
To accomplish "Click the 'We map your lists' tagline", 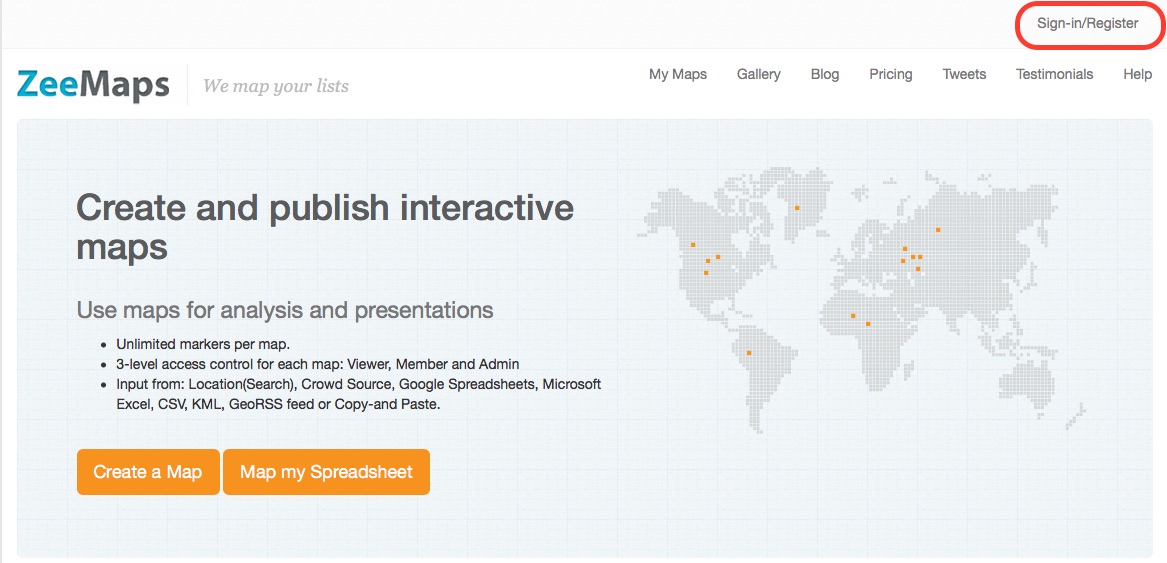I will 276,86.
